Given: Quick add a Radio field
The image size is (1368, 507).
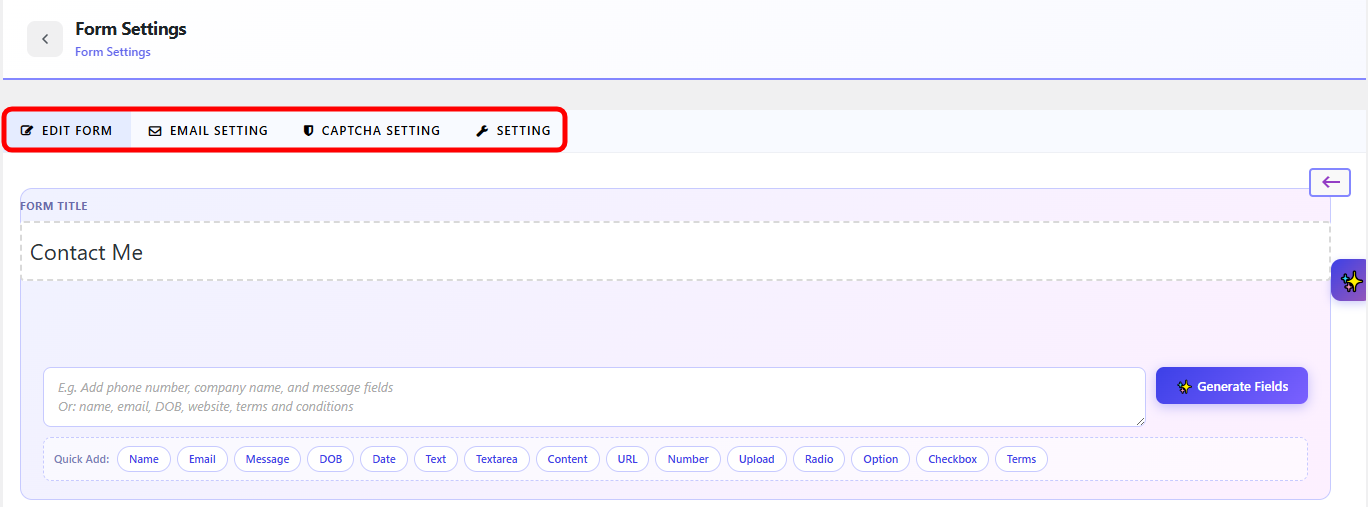Looking at the screenshot, I should pyautogui.click(x=819, y=459).
